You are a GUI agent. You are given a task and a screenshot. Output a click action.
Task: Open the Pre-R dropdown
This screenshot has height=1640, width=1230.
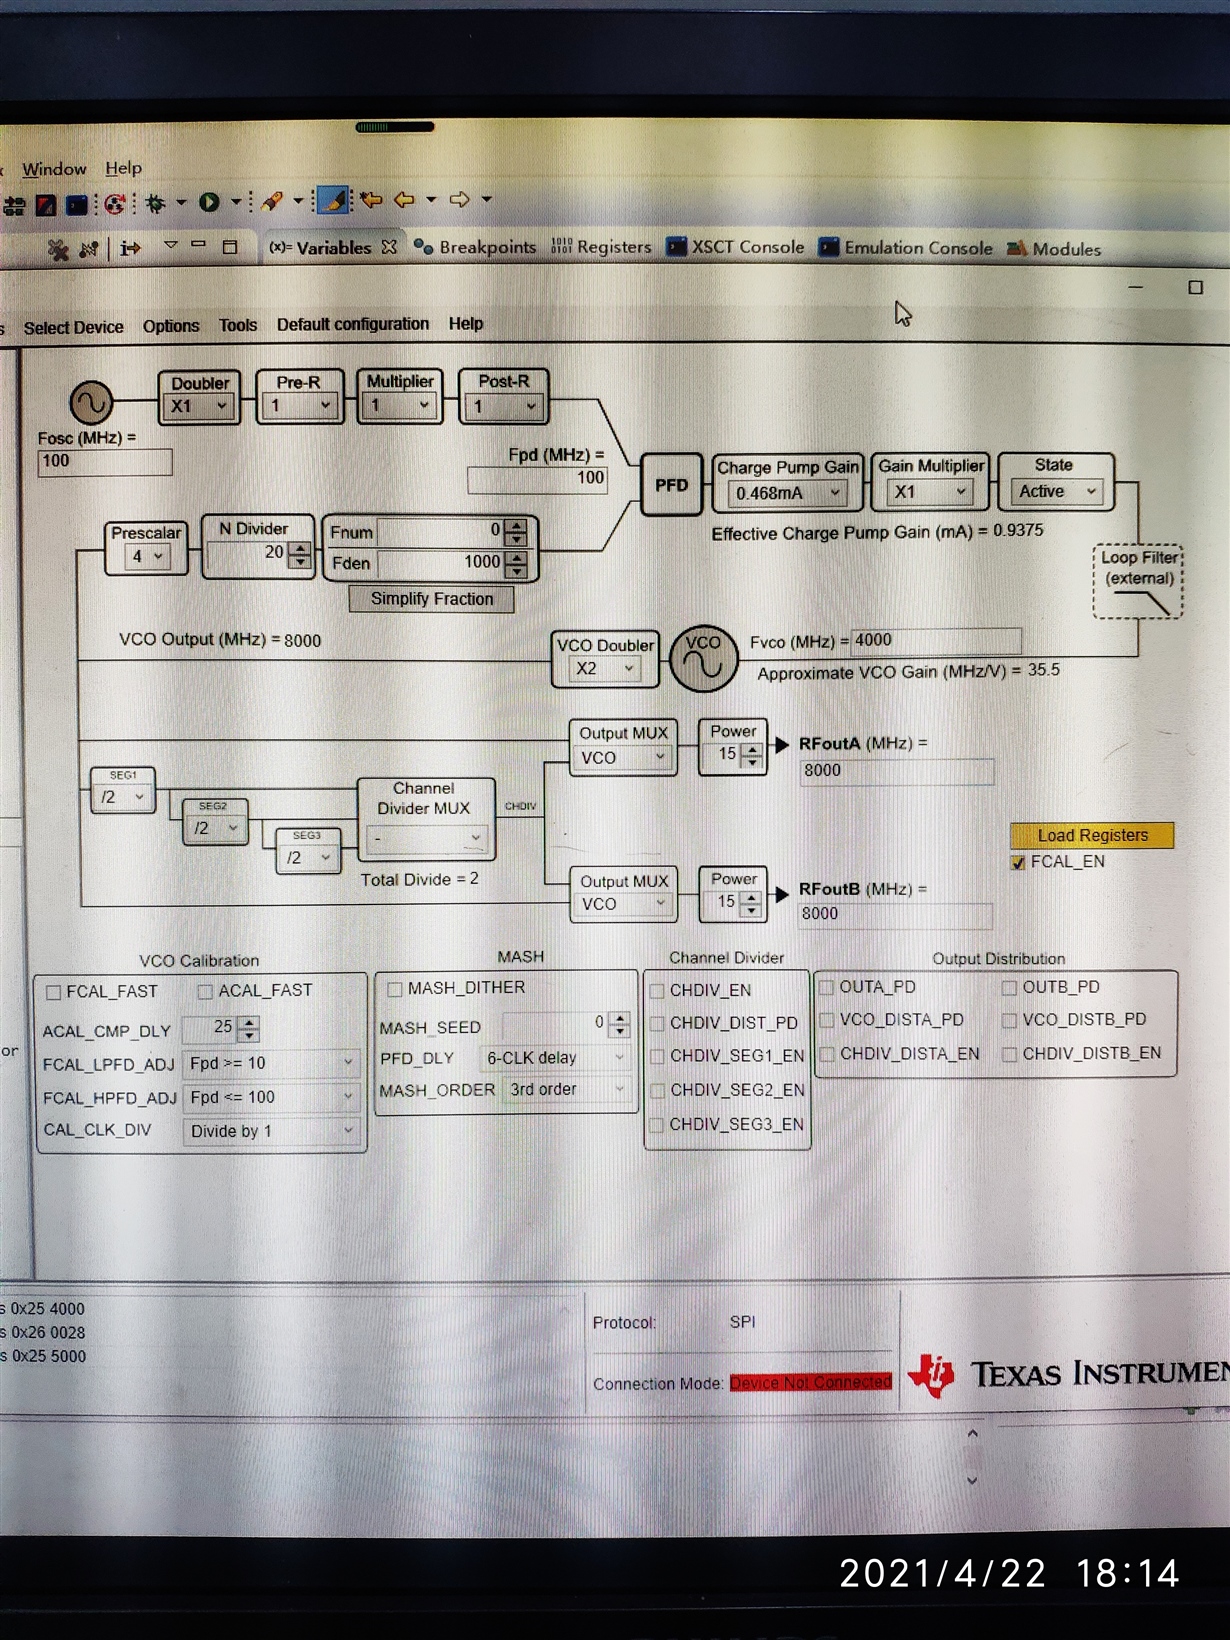click(299, 406)
